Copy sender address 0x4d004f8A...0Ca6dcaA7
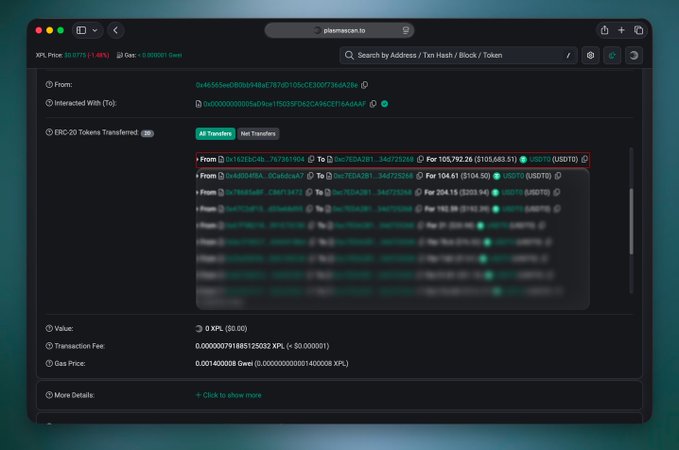Screen dimensions: 679x450 coord(310,176)
